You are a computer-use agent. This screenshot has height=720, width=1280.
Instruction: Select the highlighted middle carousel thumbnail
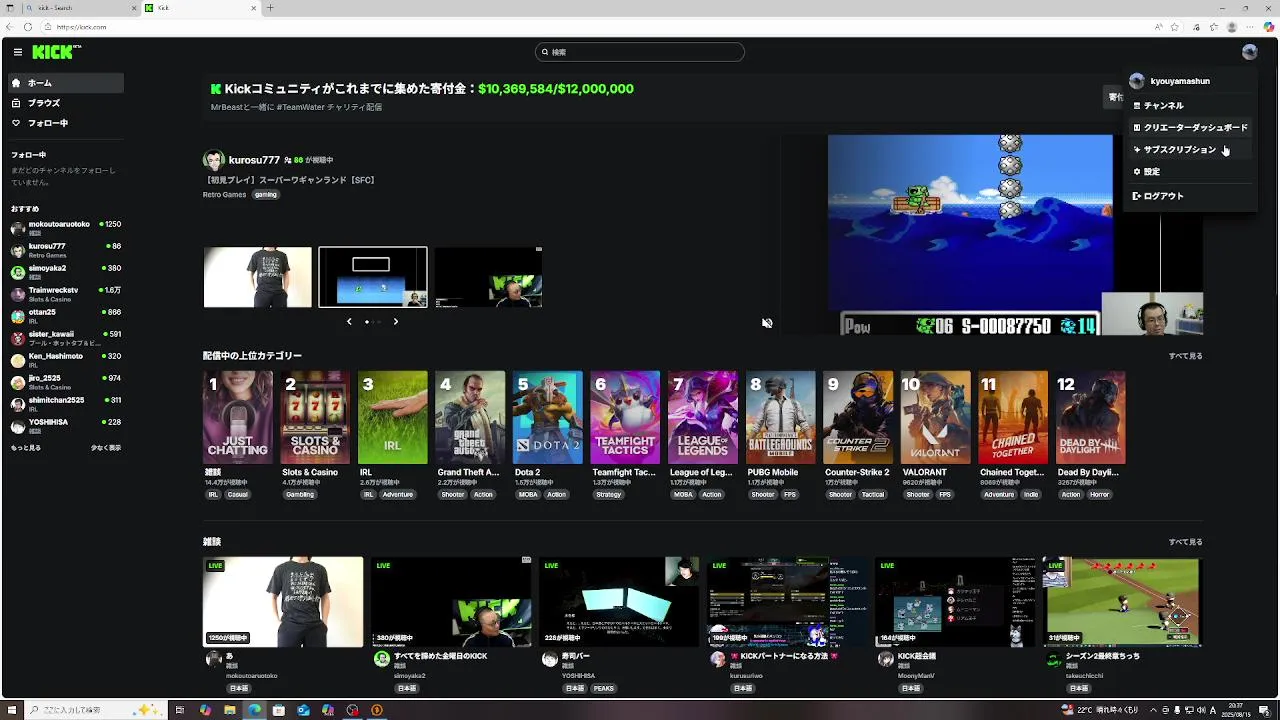point(373,277)
